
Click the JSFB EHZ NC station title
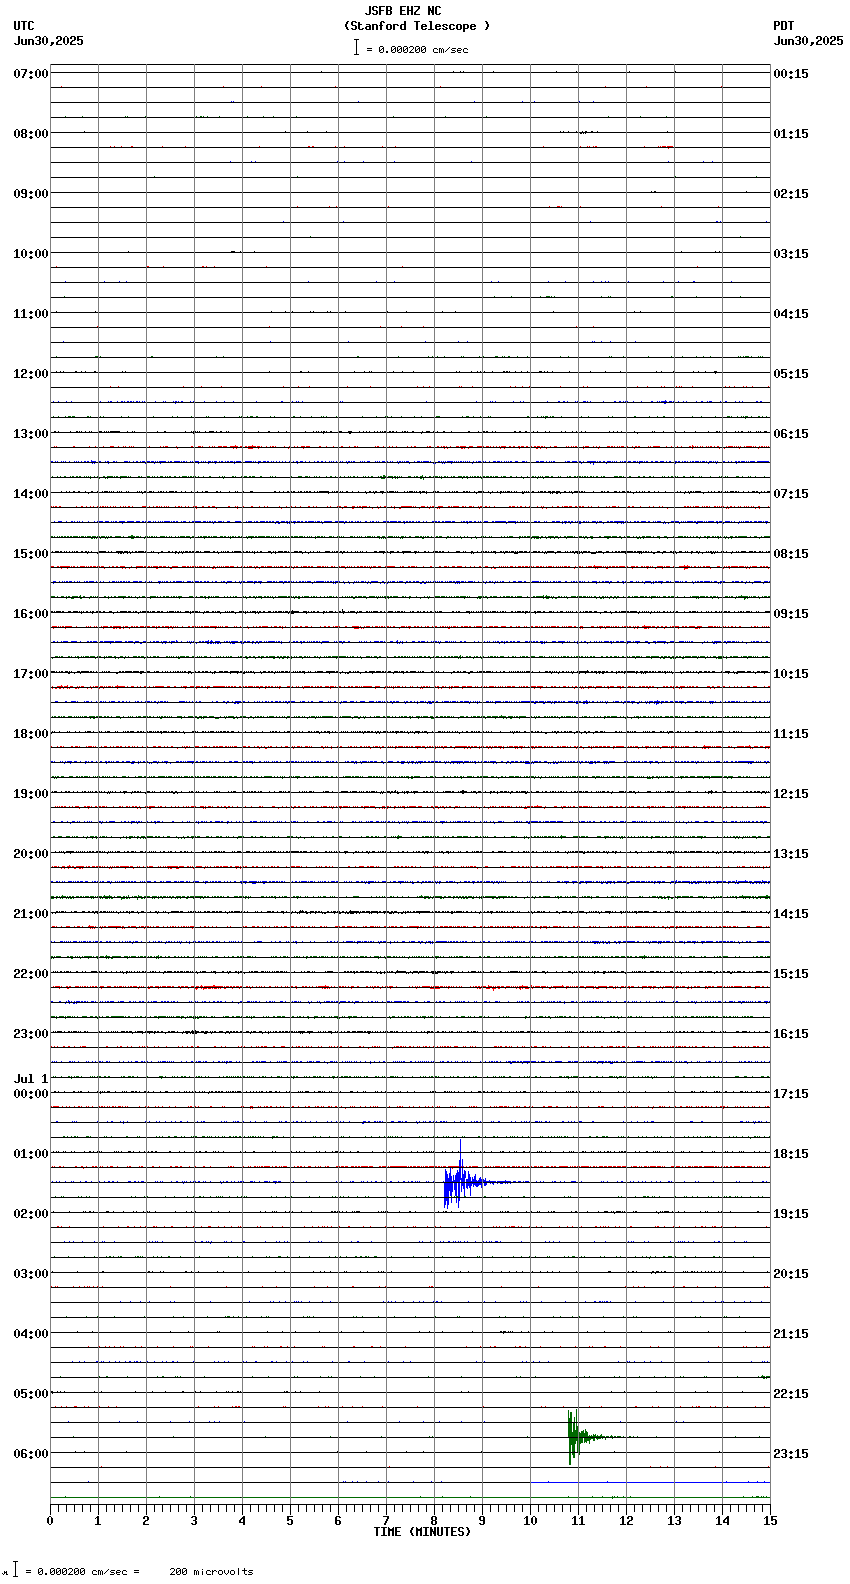[403, 11]
